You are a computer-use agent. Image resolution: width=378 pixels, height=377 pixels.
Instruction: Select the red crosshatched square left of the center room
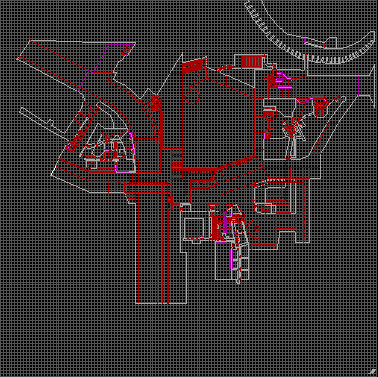(155, 103)
